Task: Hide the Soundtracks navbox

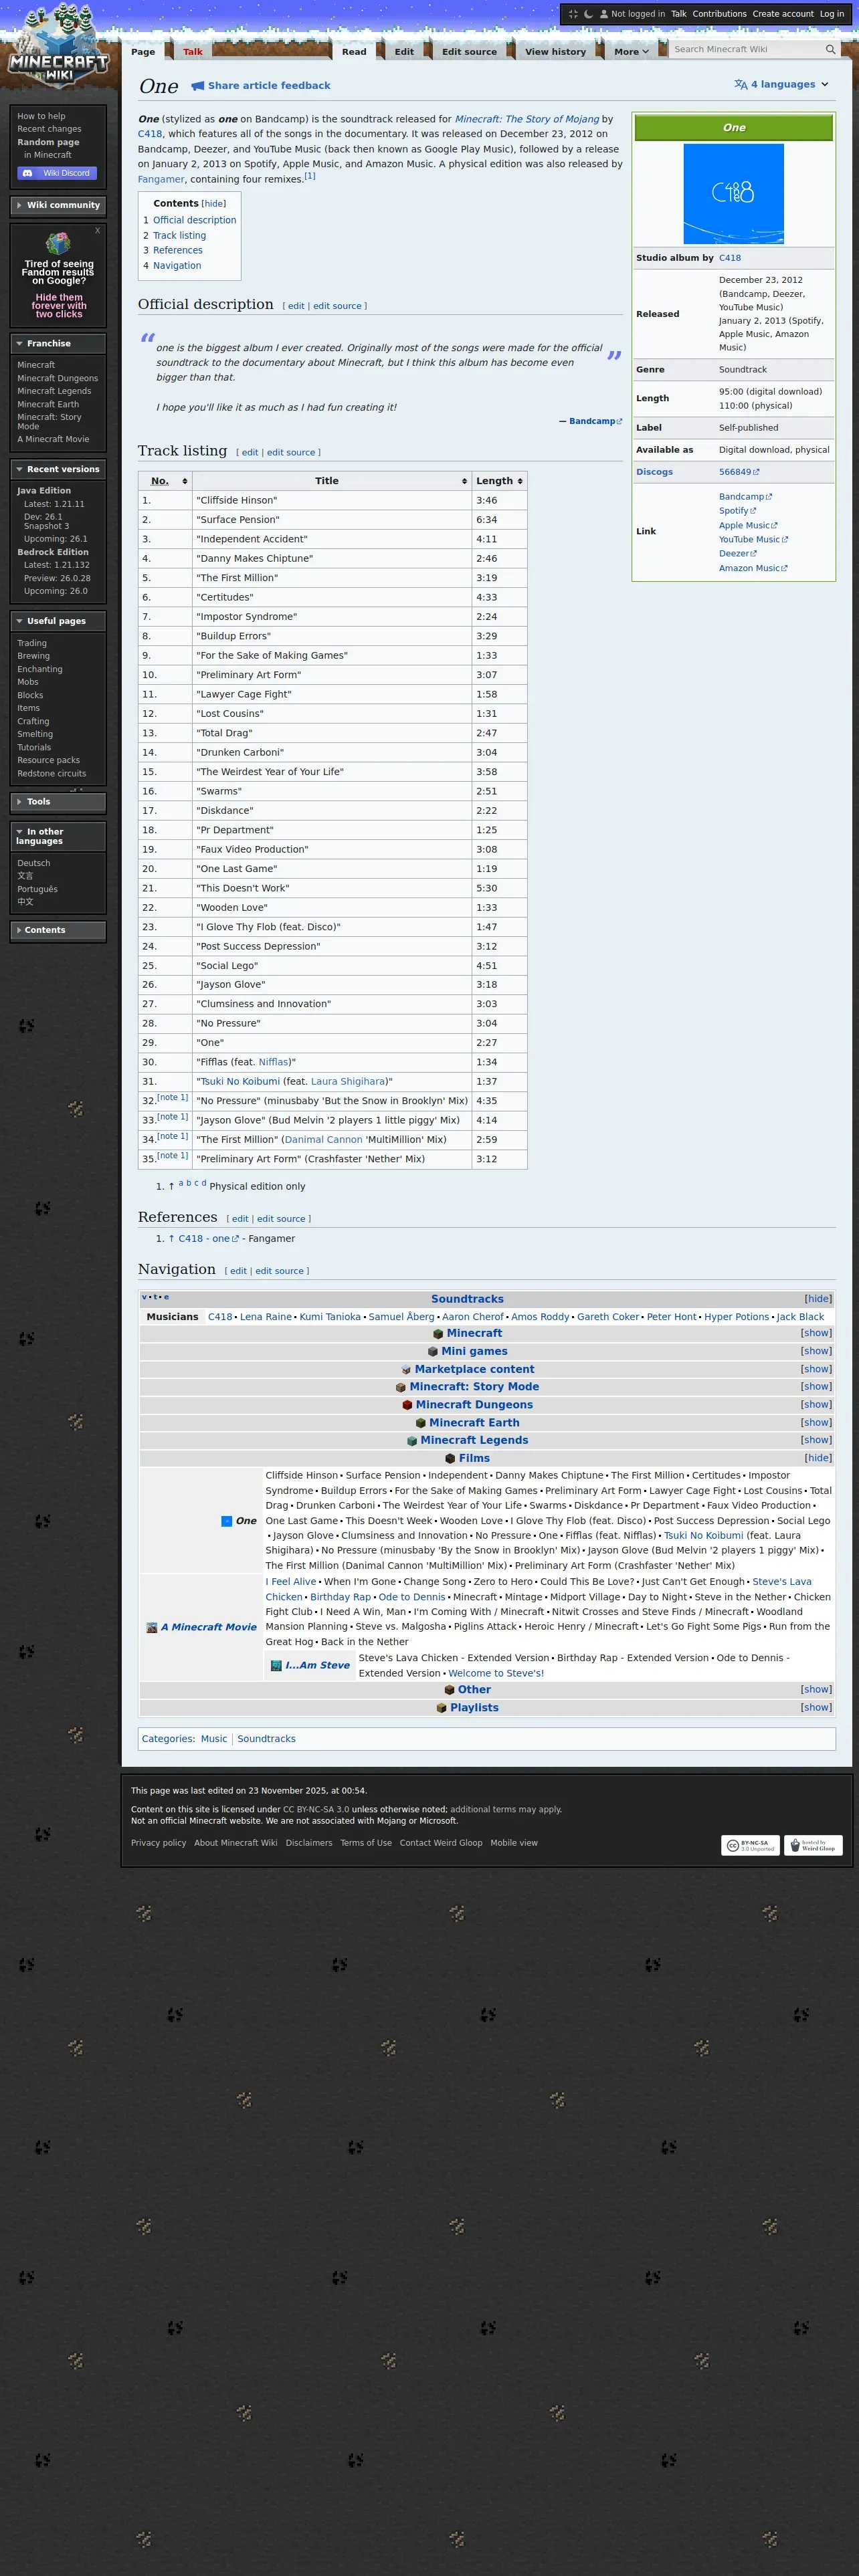Action: (x=818, y=1299)
